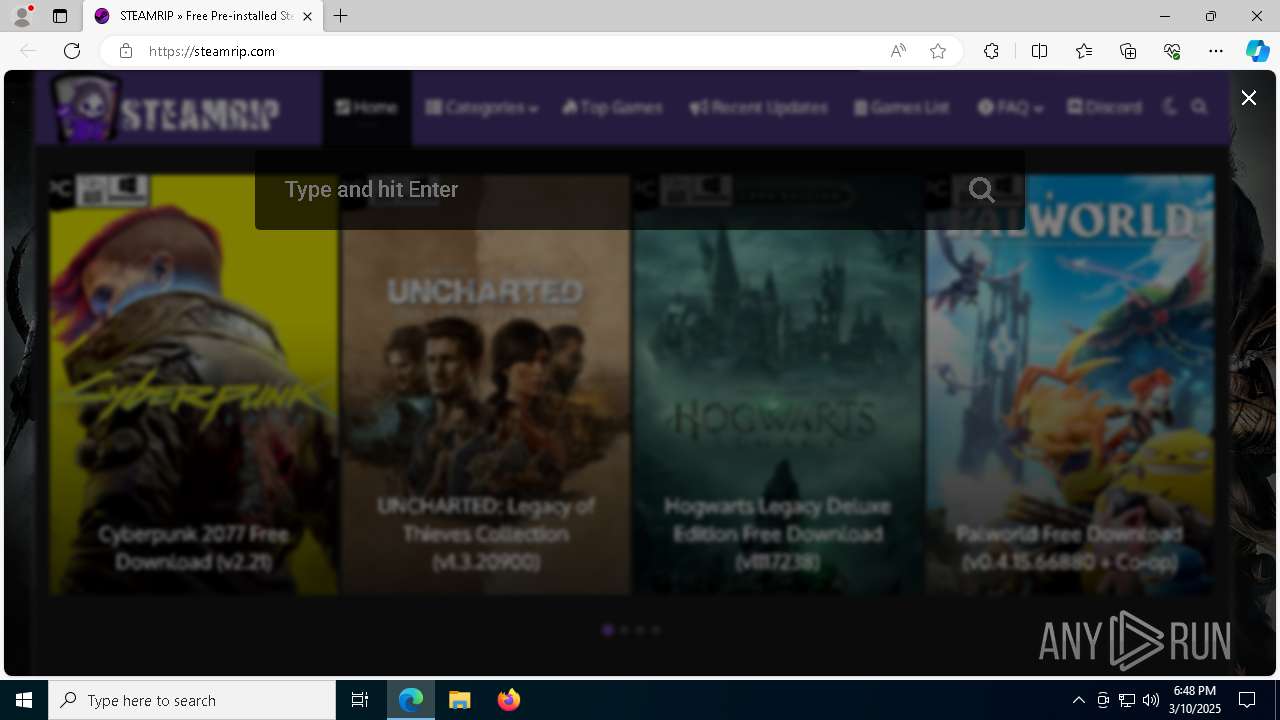Show hidden system tray icons
Screen dimensions: 1280x720
pos(1078,700)
